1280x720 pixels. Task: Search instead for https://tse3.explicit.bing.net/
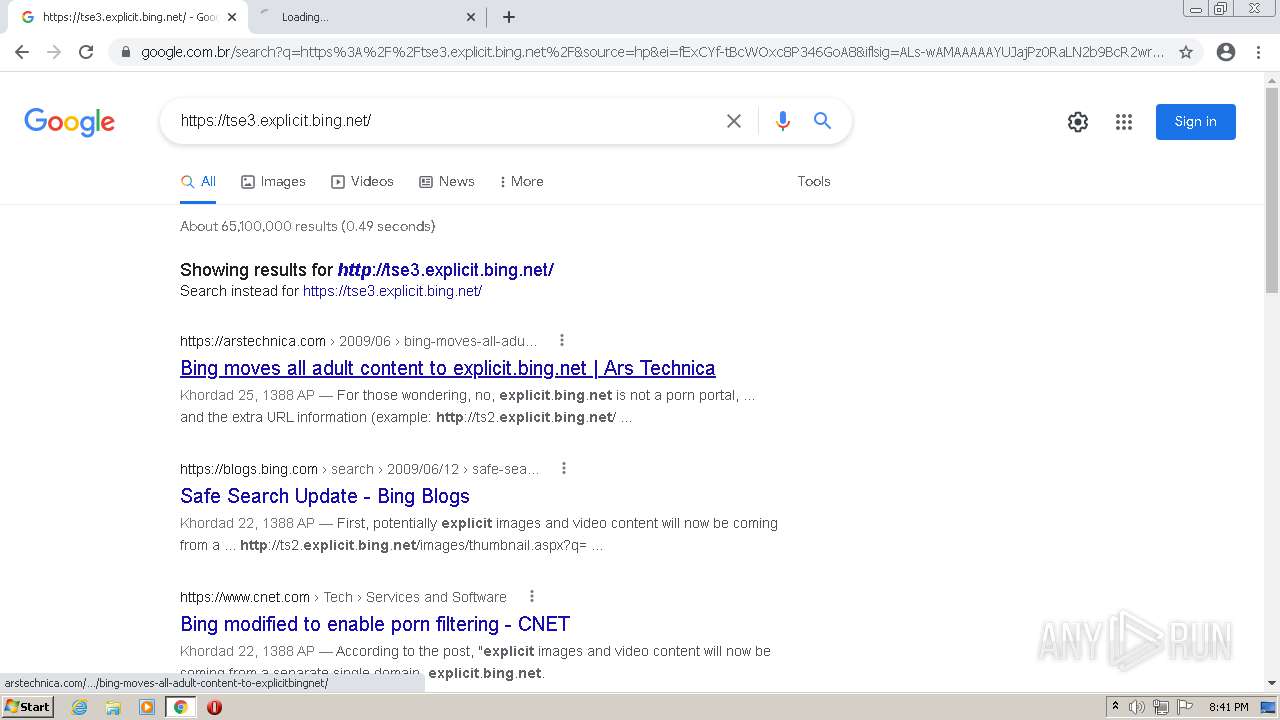pos(392,291)
